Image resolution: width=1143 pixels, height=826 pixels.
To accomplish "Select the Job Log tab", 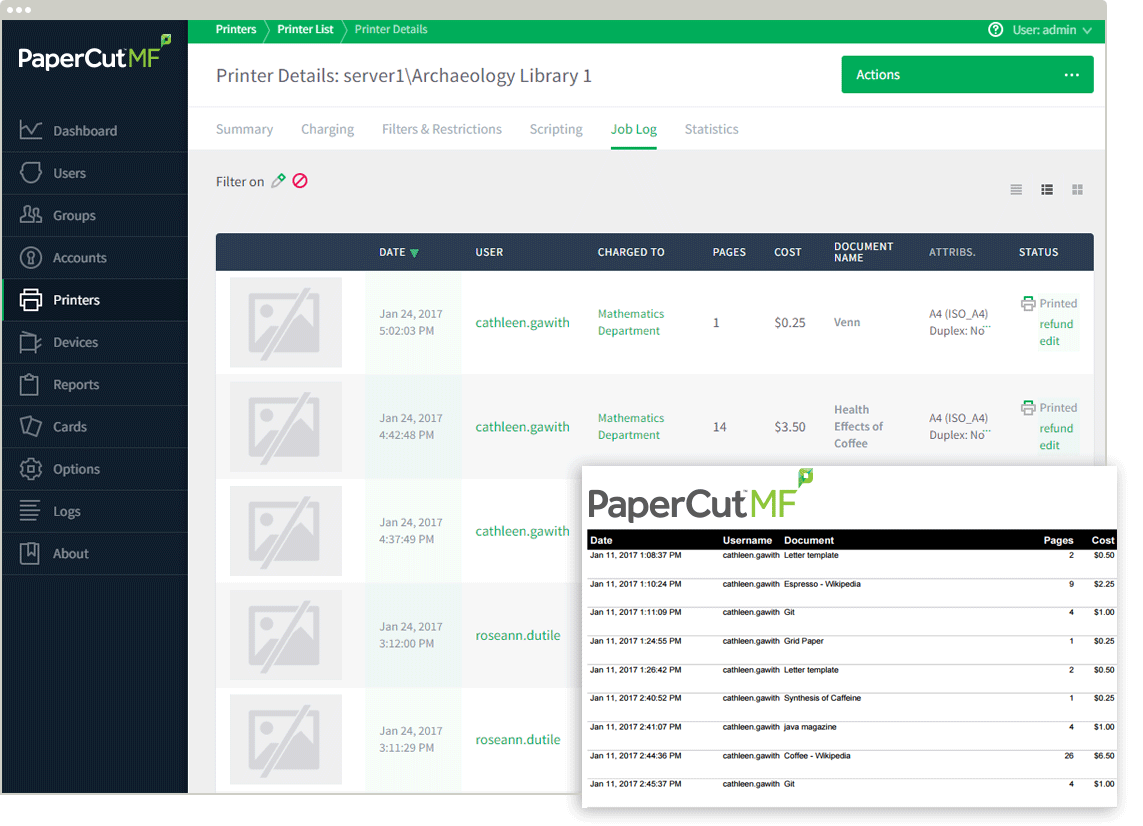I will pos(633,129).
